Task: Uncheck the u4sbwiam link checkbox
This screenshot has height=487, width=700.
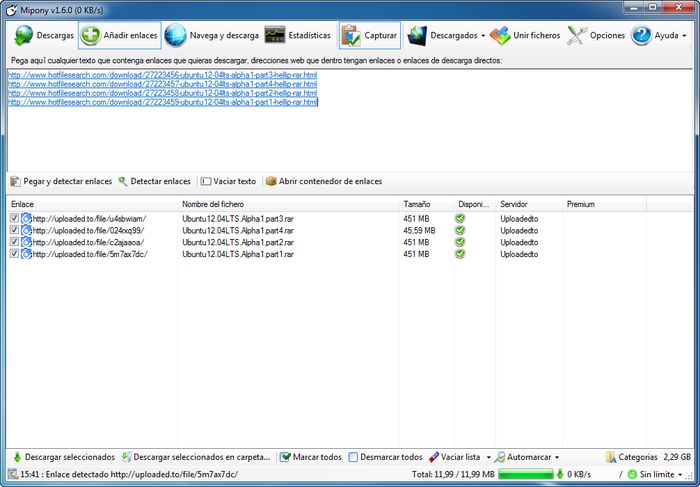Action: click(x=14, y=218)
